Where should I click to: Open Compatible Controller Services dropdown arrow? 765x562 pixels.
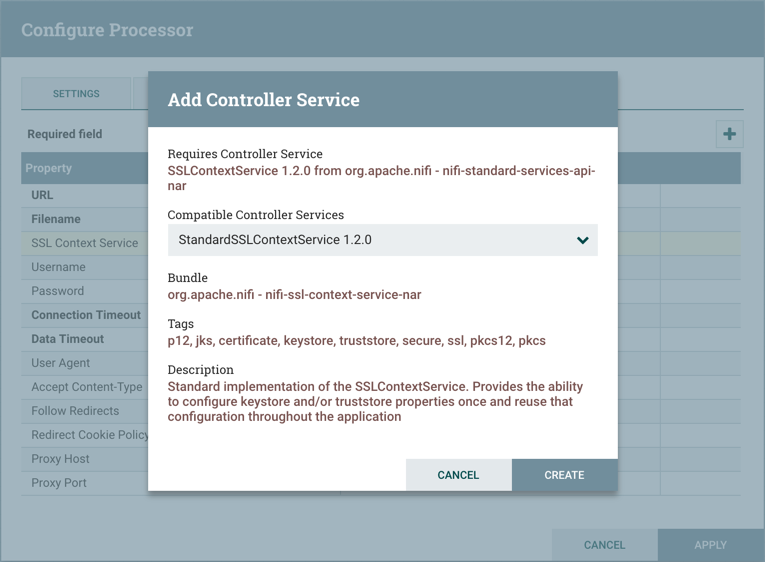(582, 240)
